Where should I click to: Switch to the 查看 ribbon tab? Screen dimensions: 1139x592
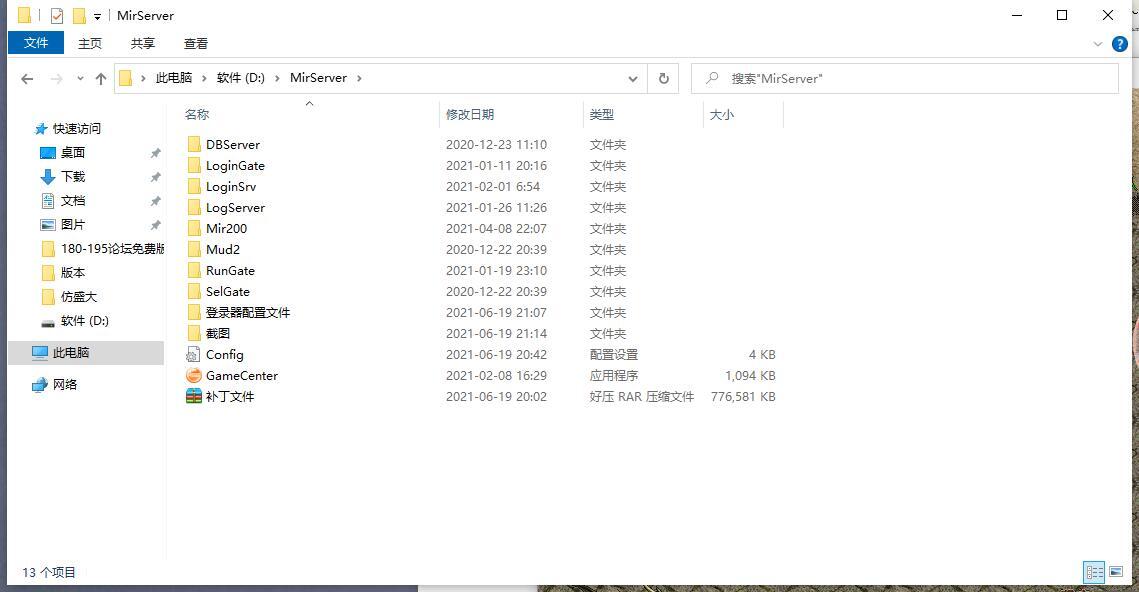coord(195,43)
